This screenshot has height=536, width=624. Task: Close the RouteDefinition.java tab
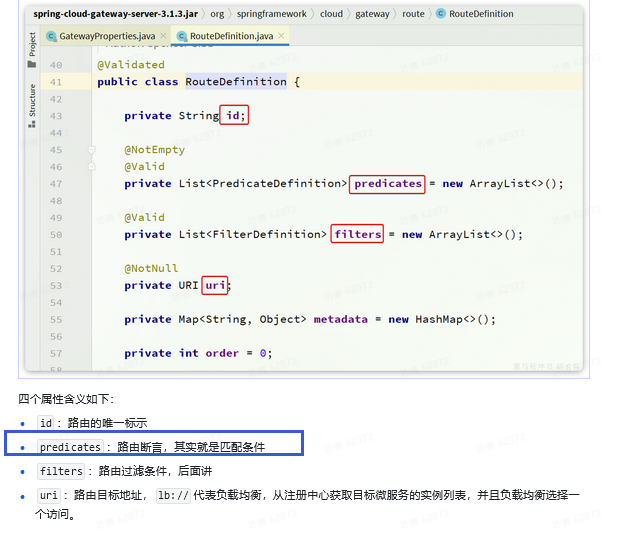281,36
